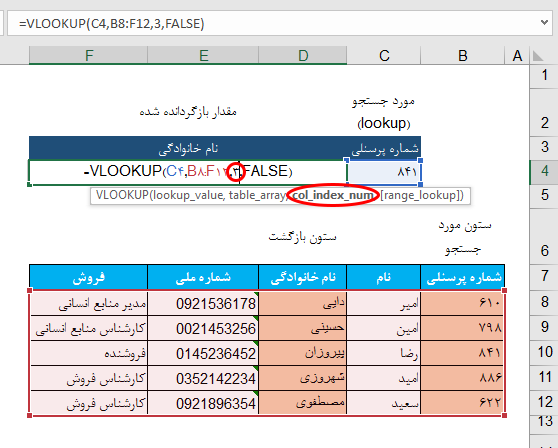Click the name cell 'امیر'
558x448 pixels.
click(x=384, y=303)
